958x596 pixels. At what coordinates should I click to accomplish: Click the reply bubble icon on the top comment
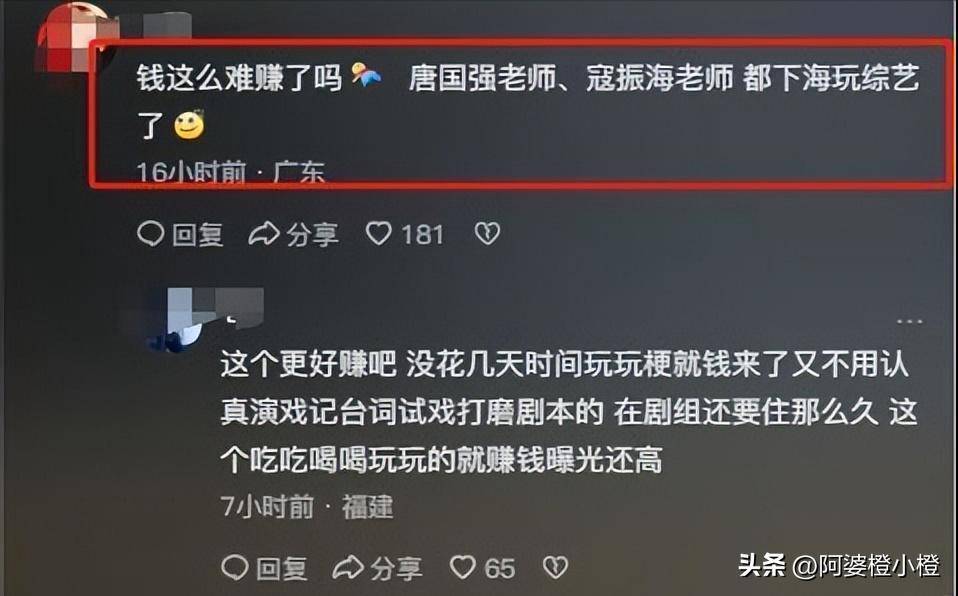pyautogui.click(x=150, y=234)
